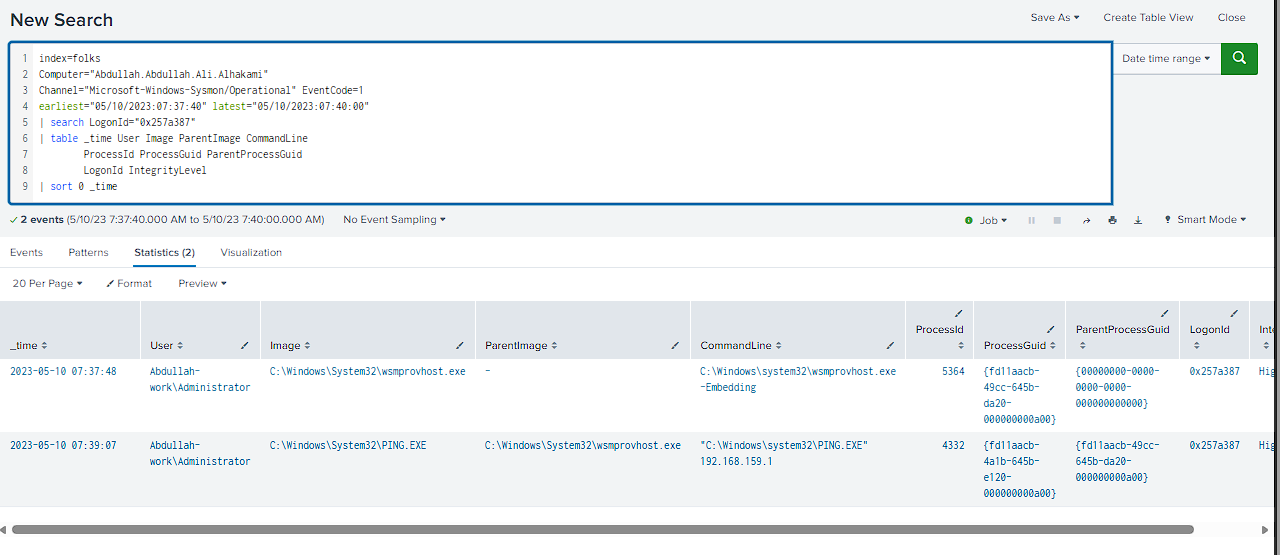The width and height of the screenshot is (1280, 555).
Task: Click the print results icon
Action: (1112, 220)
